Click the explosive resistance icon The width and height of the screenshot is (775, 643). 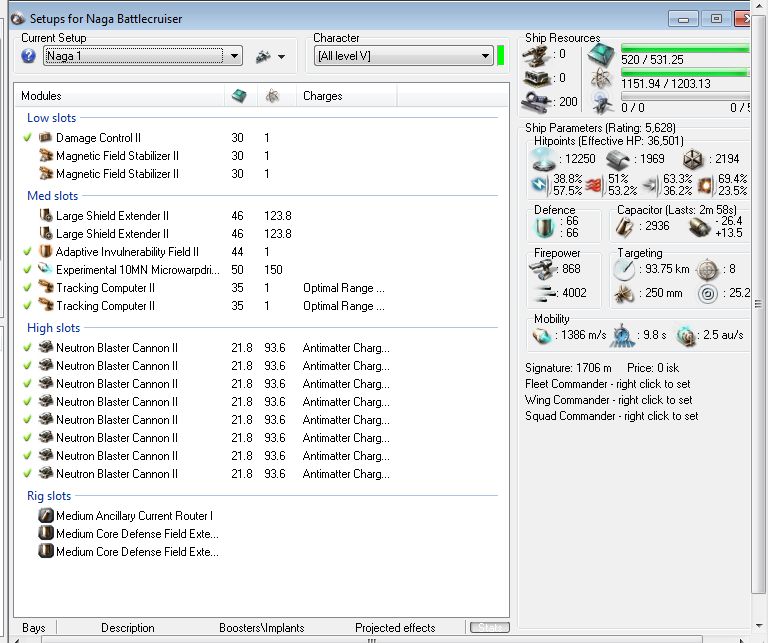coord(705,185)
